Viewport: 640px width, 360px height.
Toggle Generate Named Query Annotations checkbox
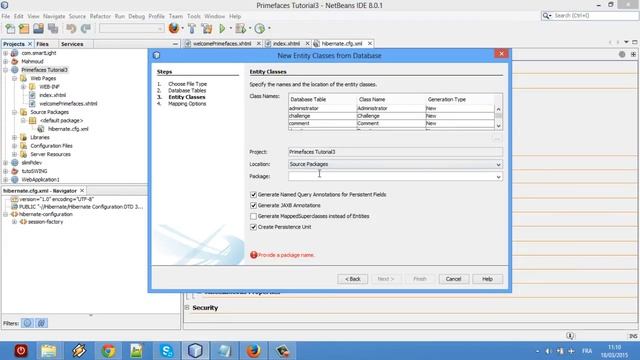[253, 195]
